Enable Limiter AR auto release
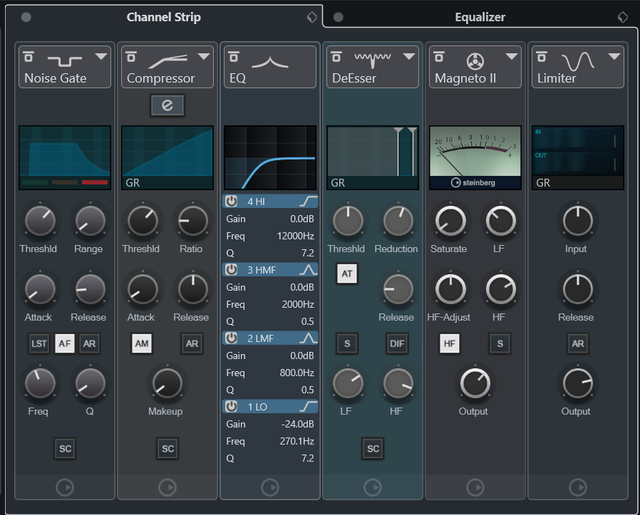The image size is (640, 515). pos(578,344)
